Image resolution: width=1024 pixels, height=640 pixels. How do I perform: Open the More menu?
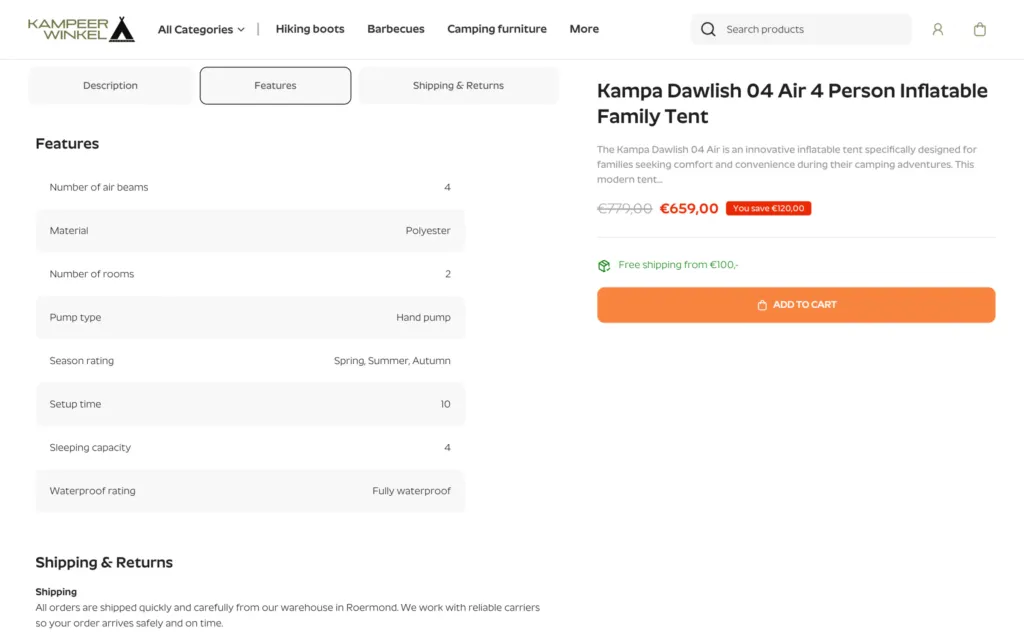pyautogui.click(x=584, y=29)
